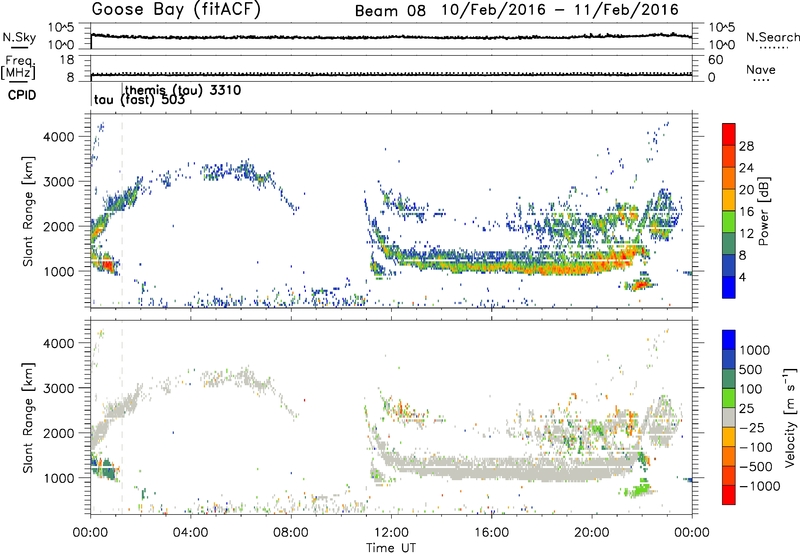Click the gray Velocity color bar segment between 25 and -25
The height and width of the screenshot is (554, 800).
729,417
